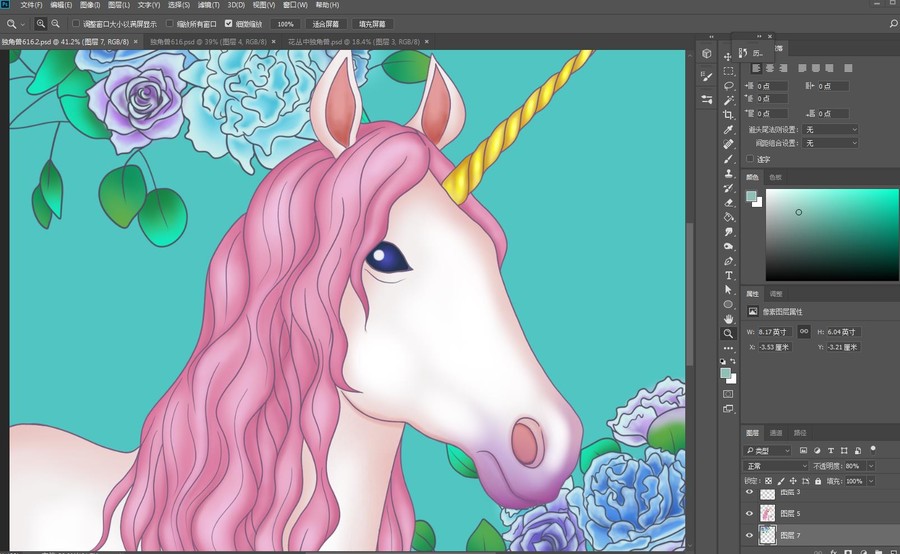
Task: Open the Edit Toolbar three-dots menu
Action: (x=728, y=348)
